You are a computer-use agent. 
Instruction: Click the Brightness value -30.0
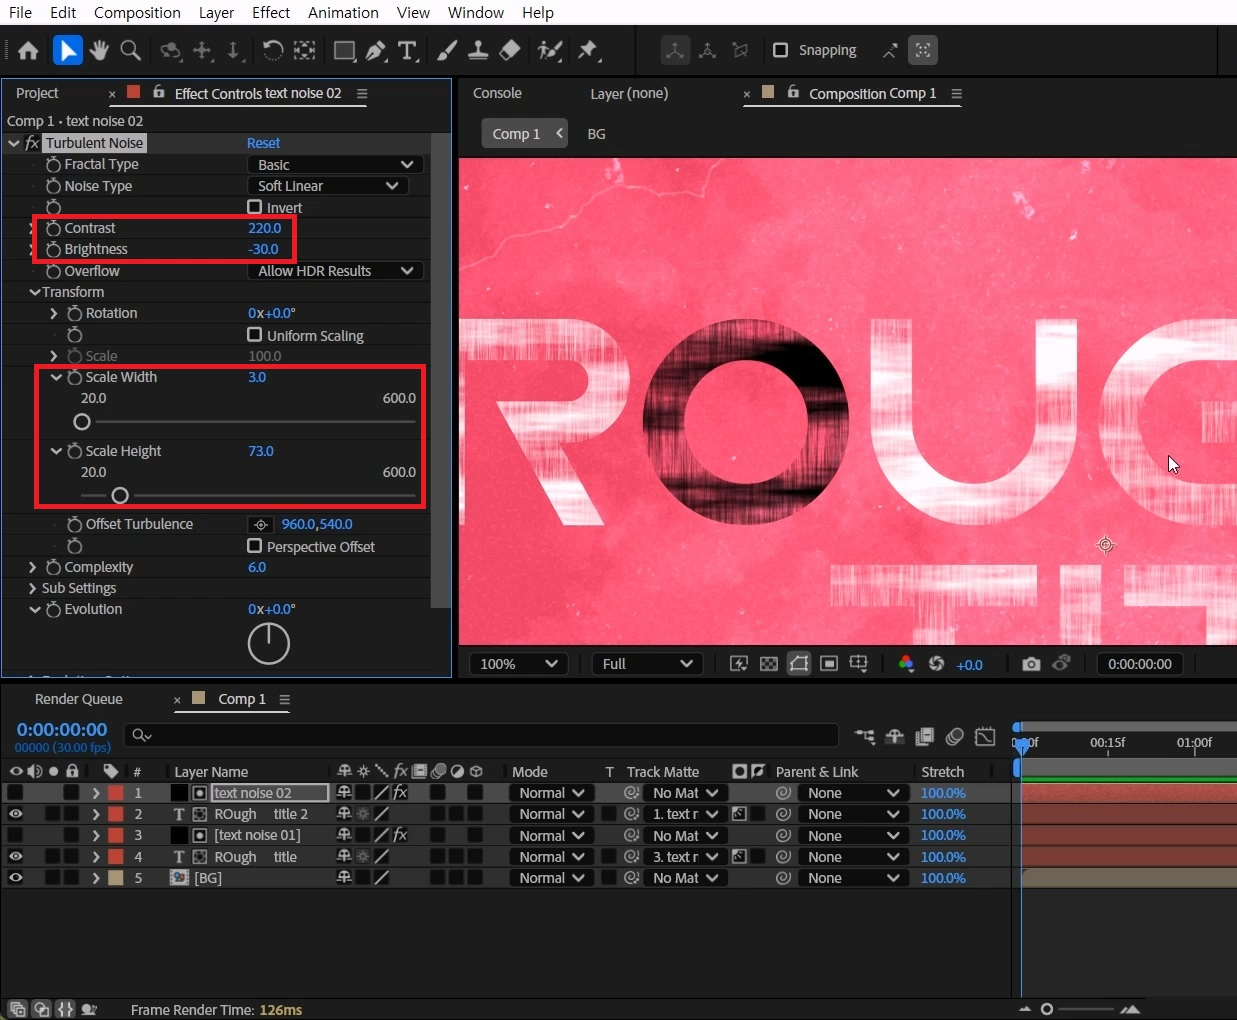(x=263, y=249)
